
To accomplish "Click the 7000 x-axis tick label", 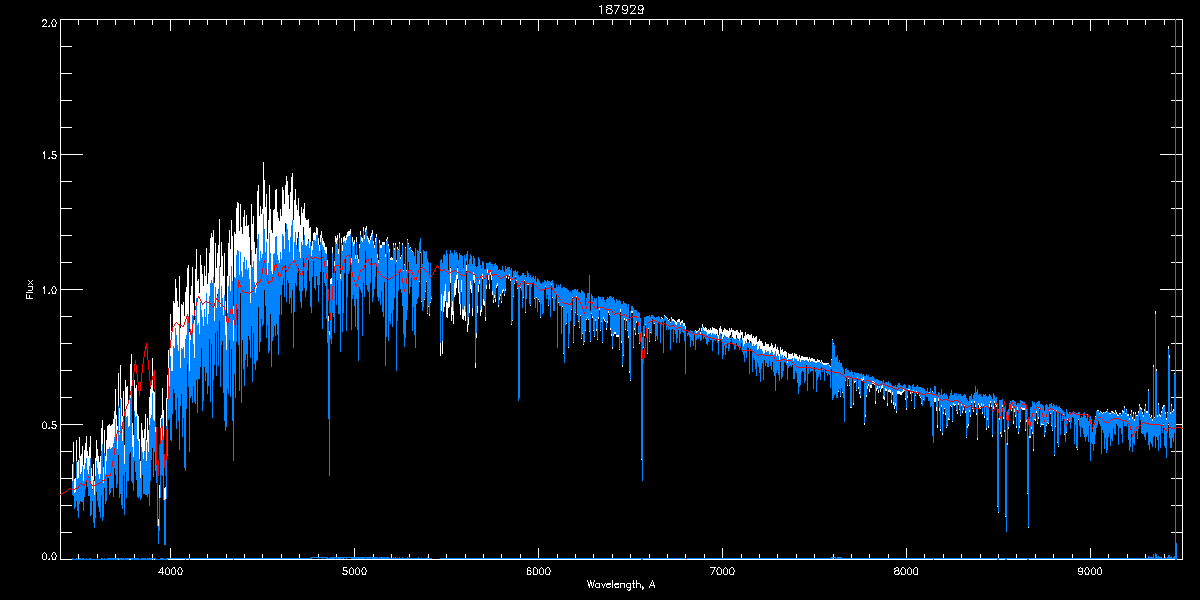I will pos(722,572).
